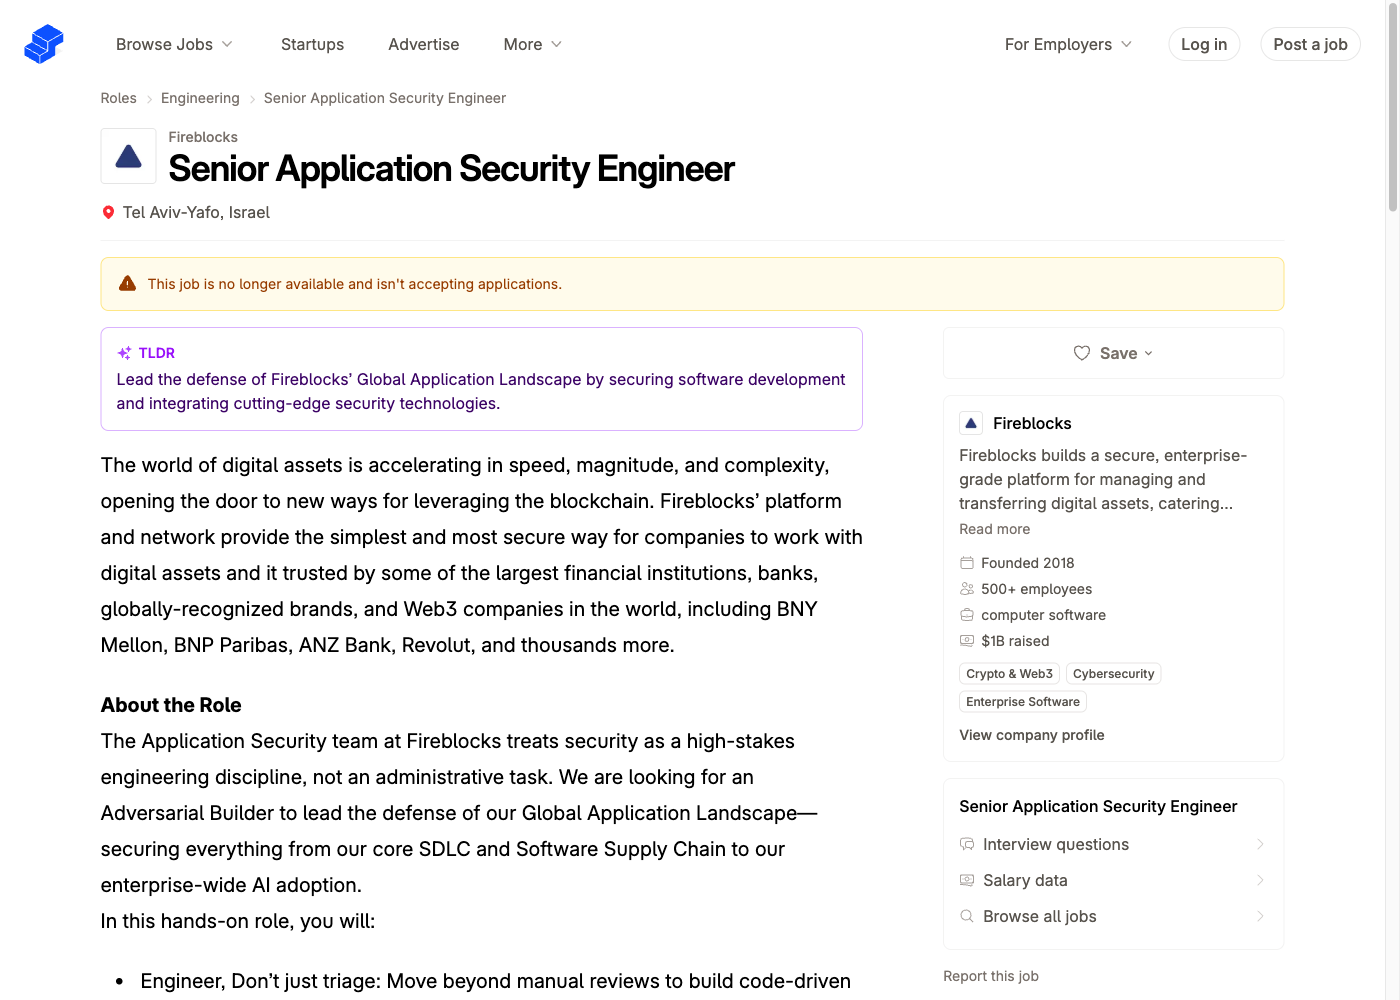Image resolution: width=1400 pixels, height=1000 pixels.
Task: Select the Enterprise Software tag
Action: (1023, 702)
